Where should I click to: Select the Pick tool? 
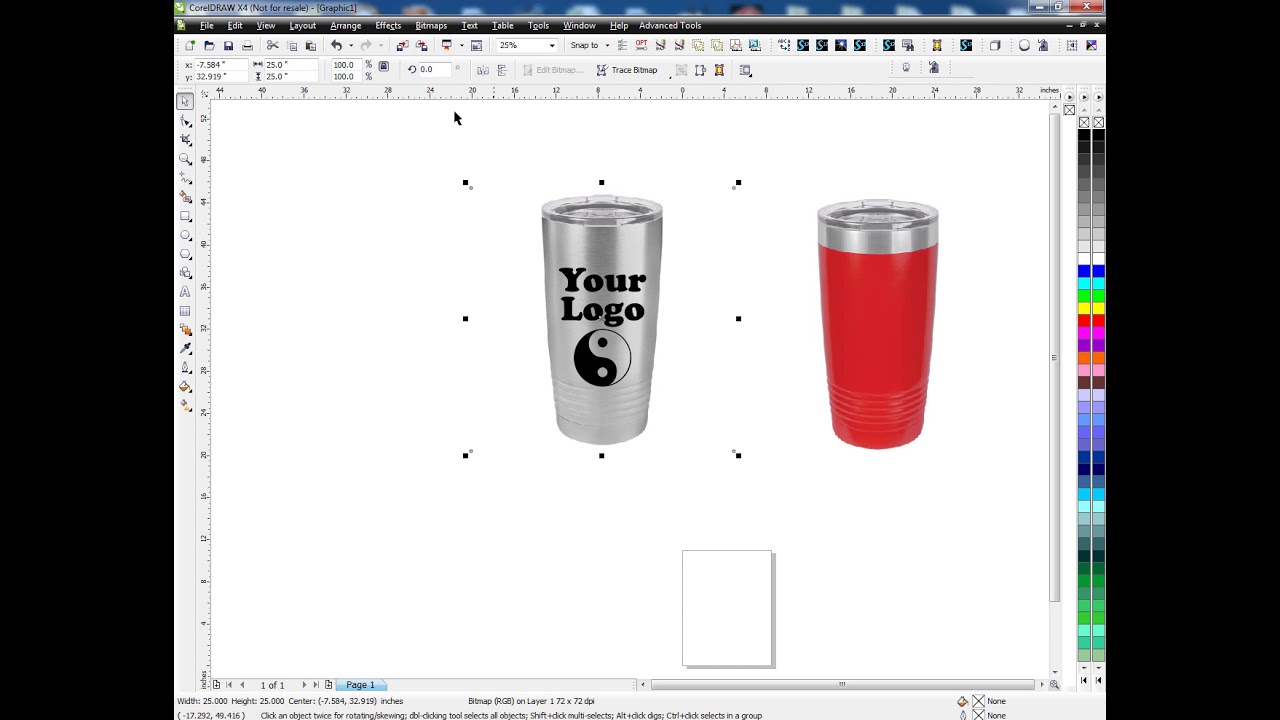coord(185,101)
